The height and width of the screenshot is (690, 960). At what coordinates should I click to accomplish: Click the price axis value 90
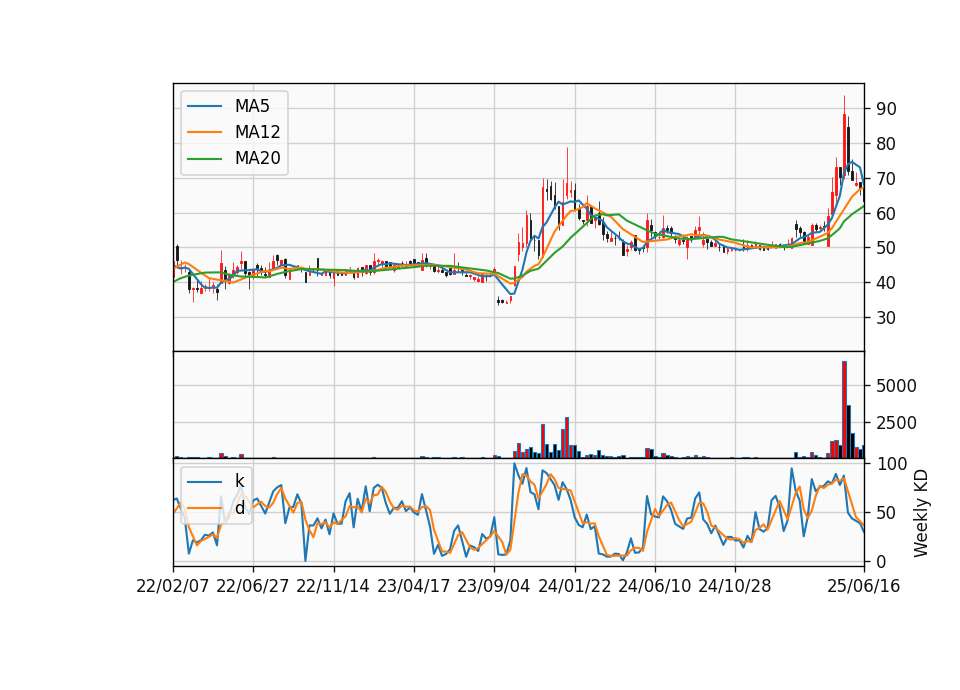point(887,109)
